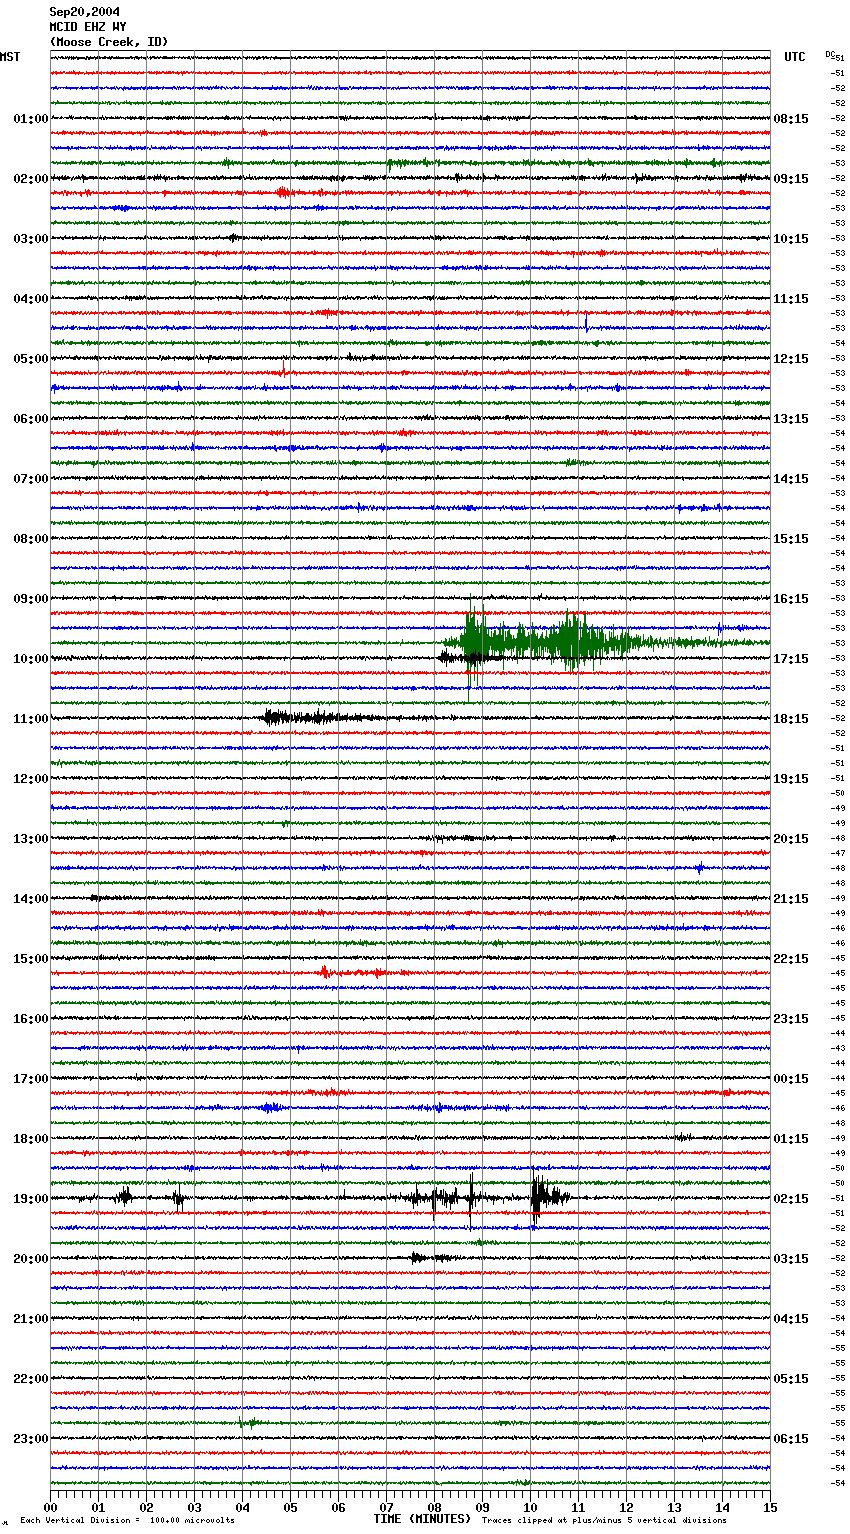Viewport: 850px width, 1534px height.
Task: Click the 23:00 MST time label
Action: tap(30, 1439)
